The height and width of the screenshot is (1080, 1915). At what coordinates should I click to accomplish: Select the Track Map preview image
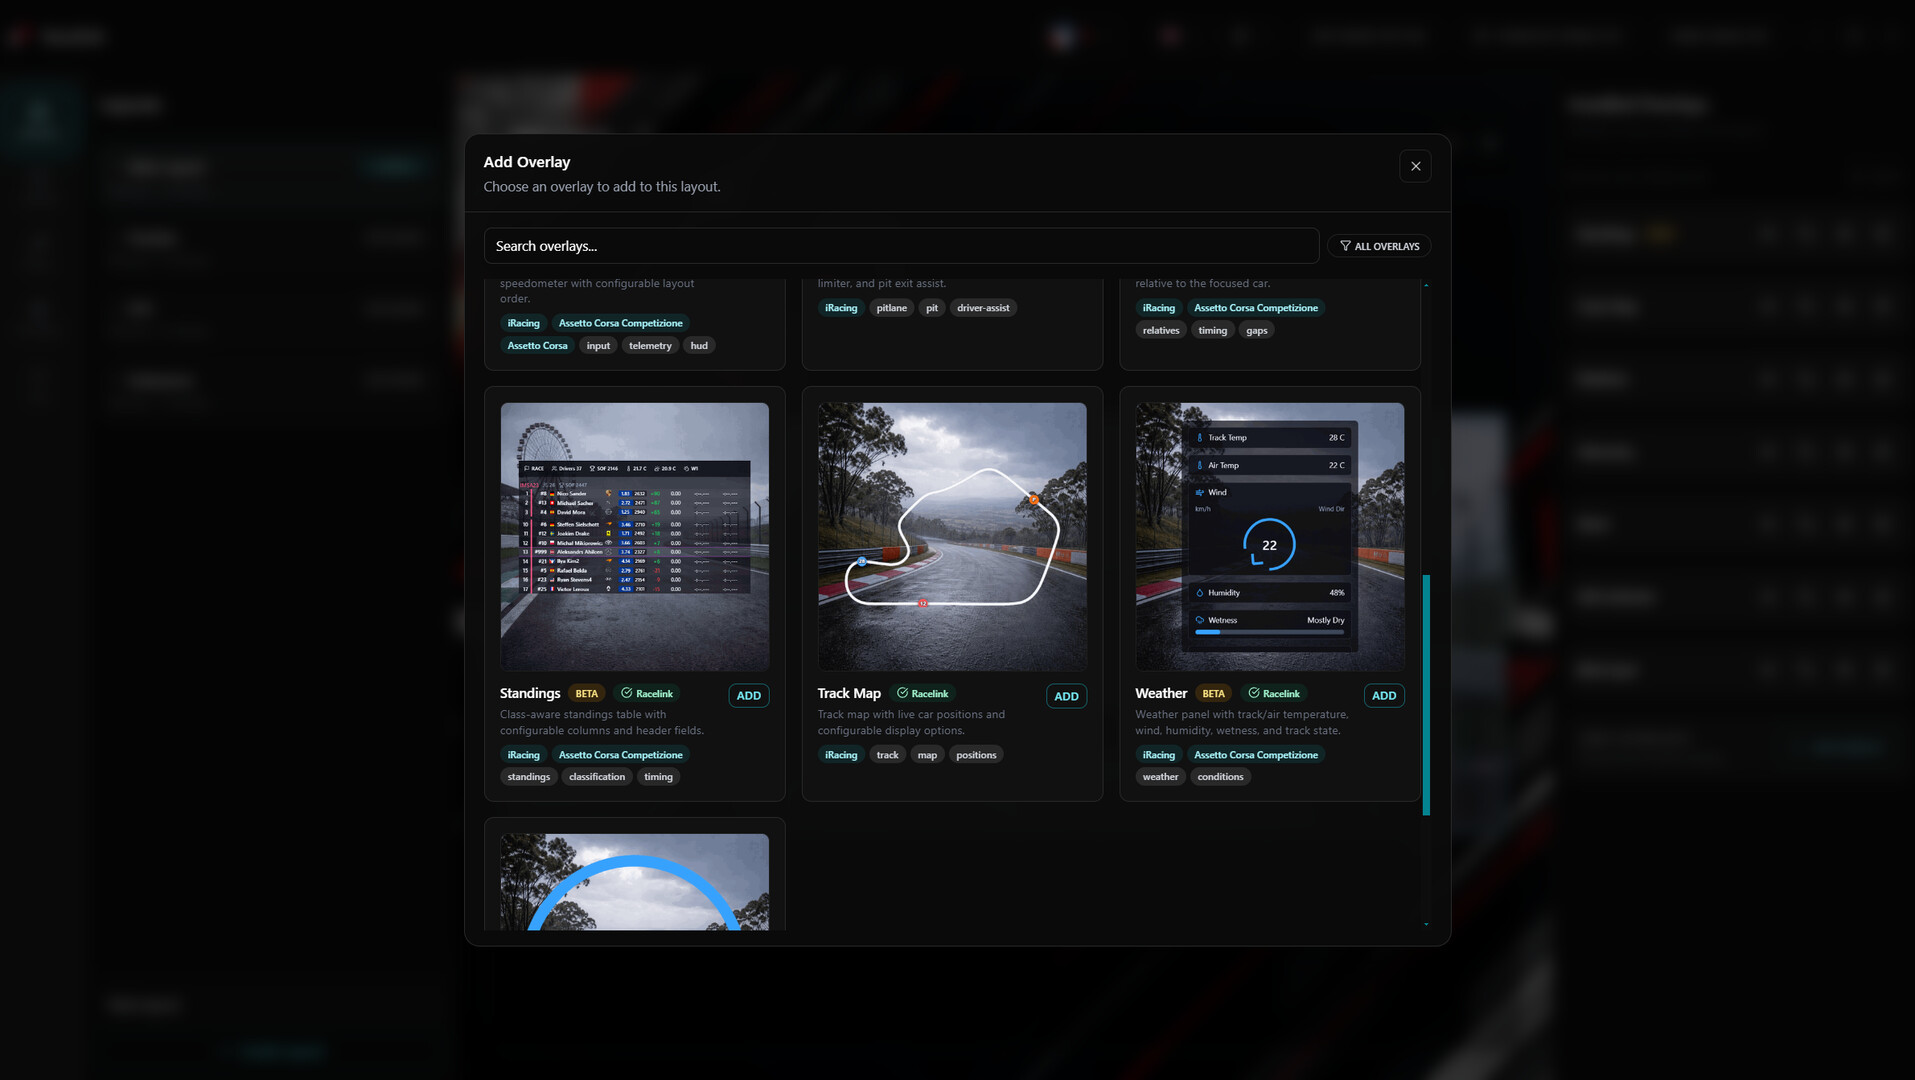(952, 536)
